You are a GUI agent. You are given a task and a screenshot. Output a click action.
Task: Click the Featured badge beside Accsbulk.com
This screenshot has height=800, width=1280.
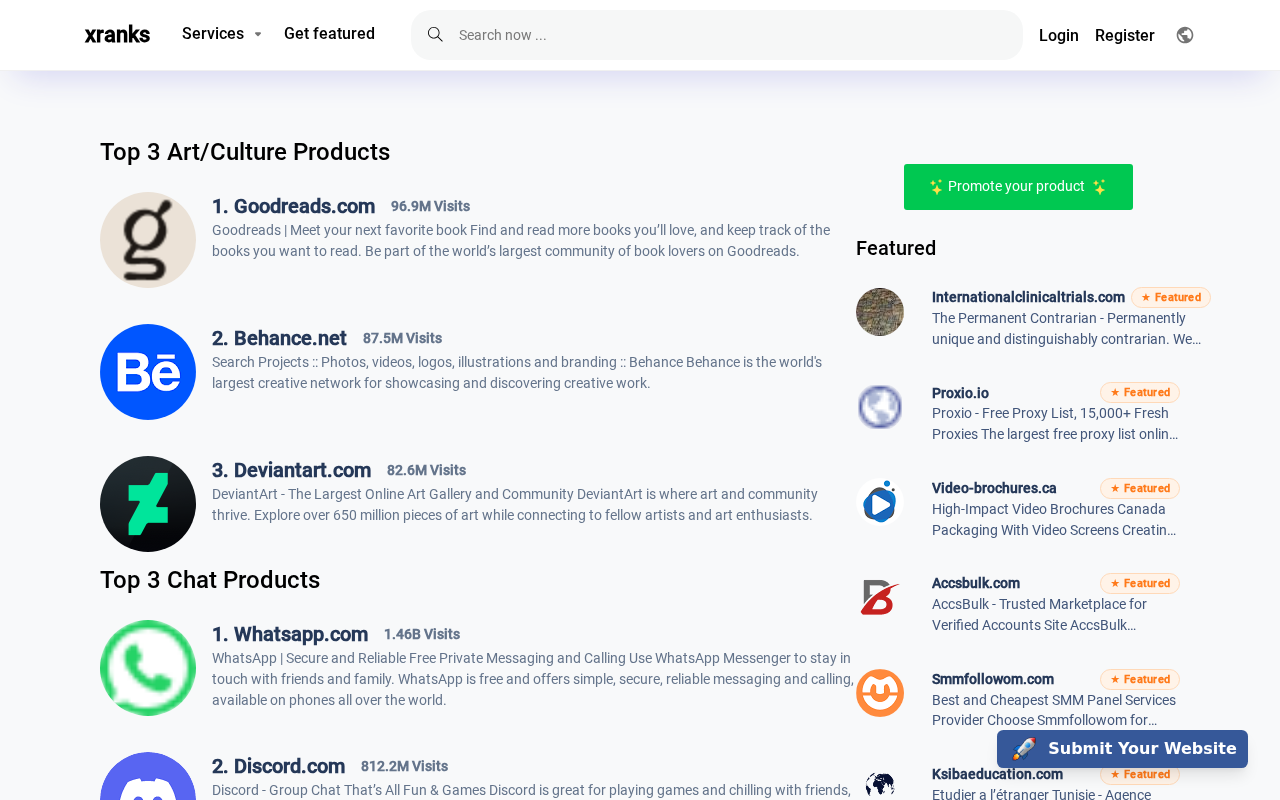tap(1140, 583)
